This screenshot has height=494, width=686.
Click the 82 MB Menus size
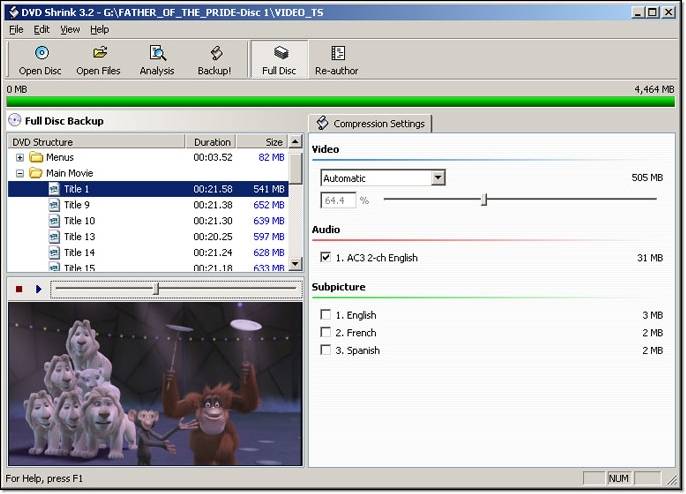point(271,157)
